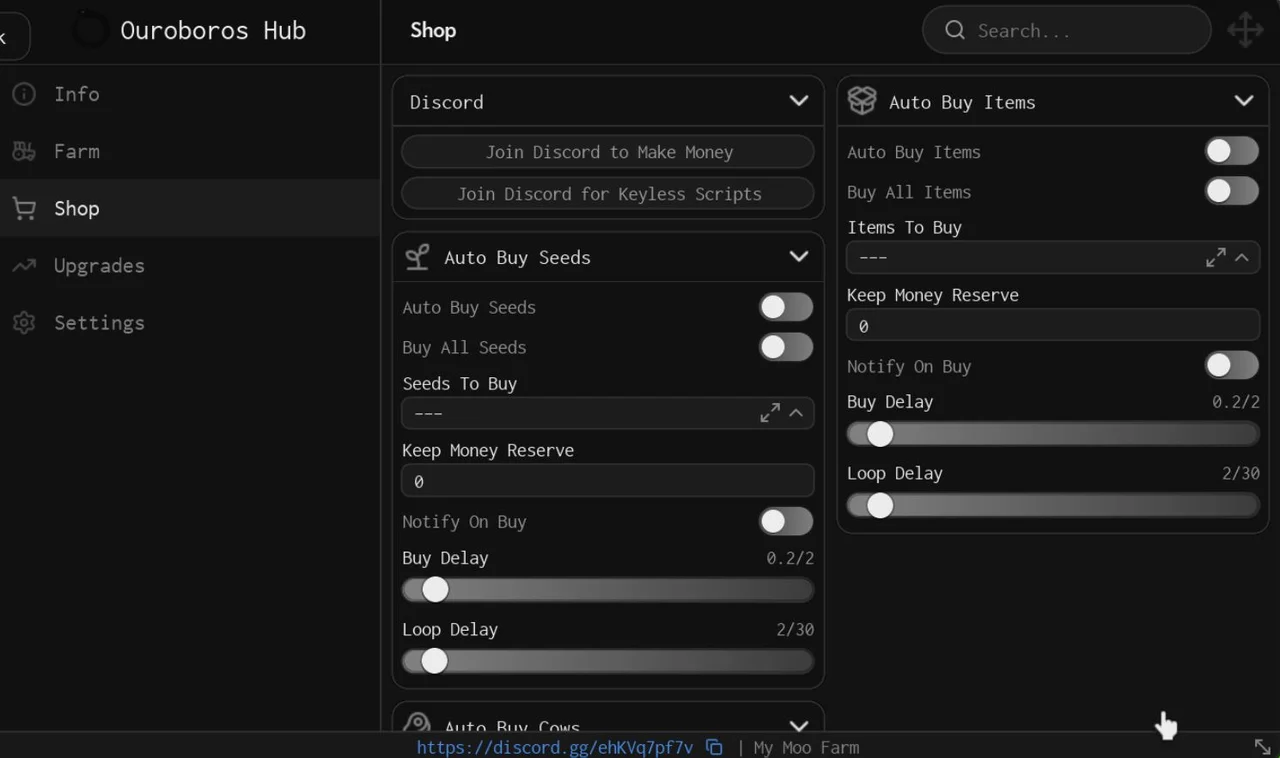Click the Info sidebar icon
Screen dimensions: 1280x758
tap(24, 94)
